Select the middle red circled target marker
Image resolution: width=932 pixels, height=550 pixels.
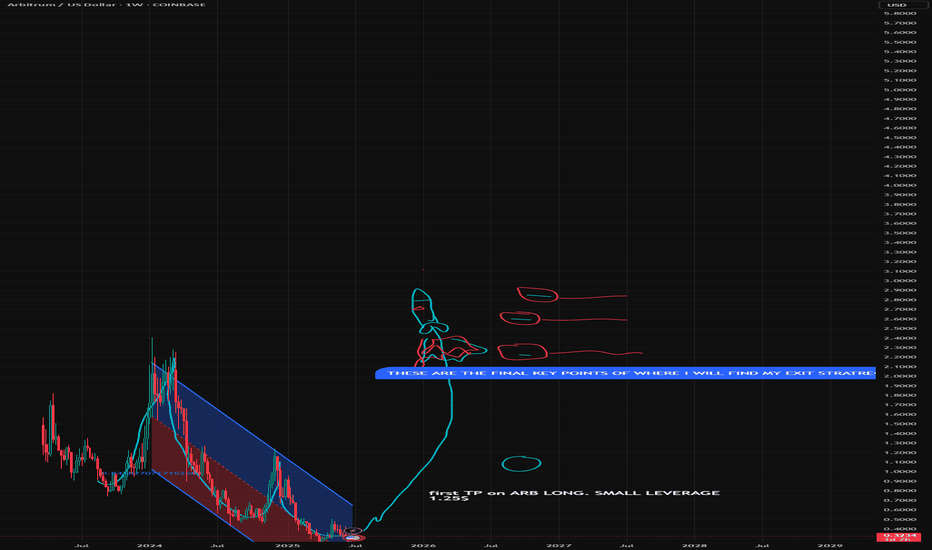[x=520, y=319]
